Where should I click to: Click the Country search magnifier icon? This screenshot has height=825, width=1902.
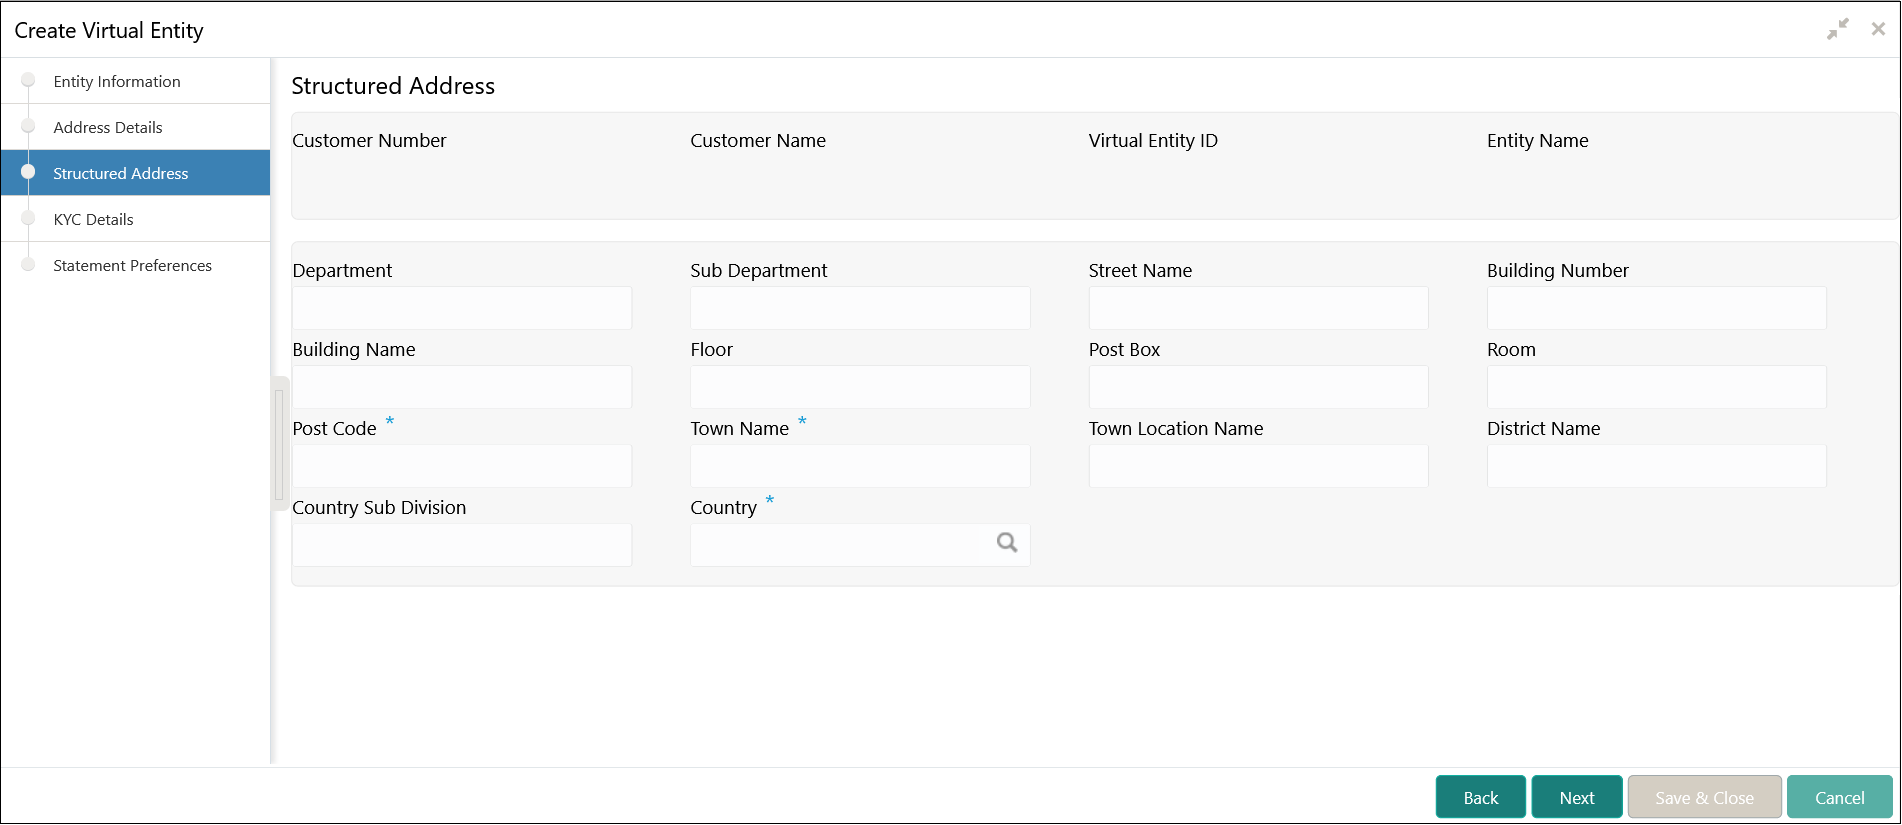coord(1007,543)
